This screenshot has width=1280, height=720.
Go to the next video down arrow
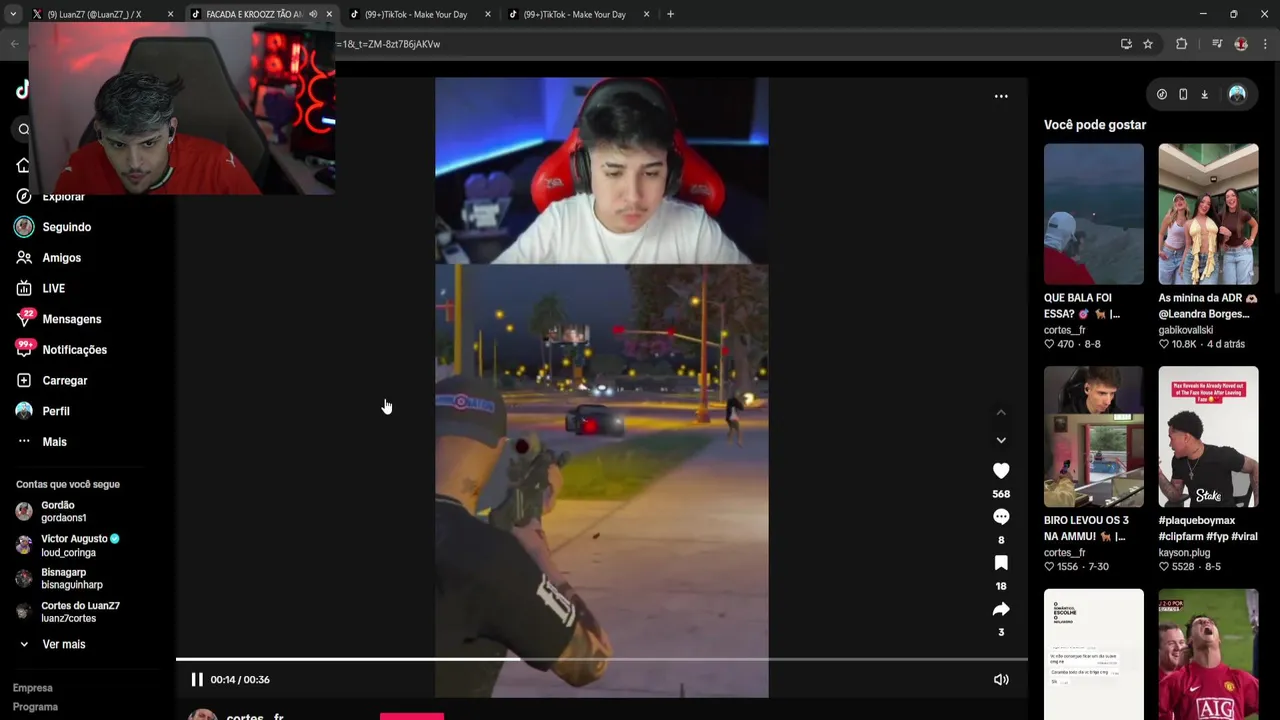(1001, 440)
